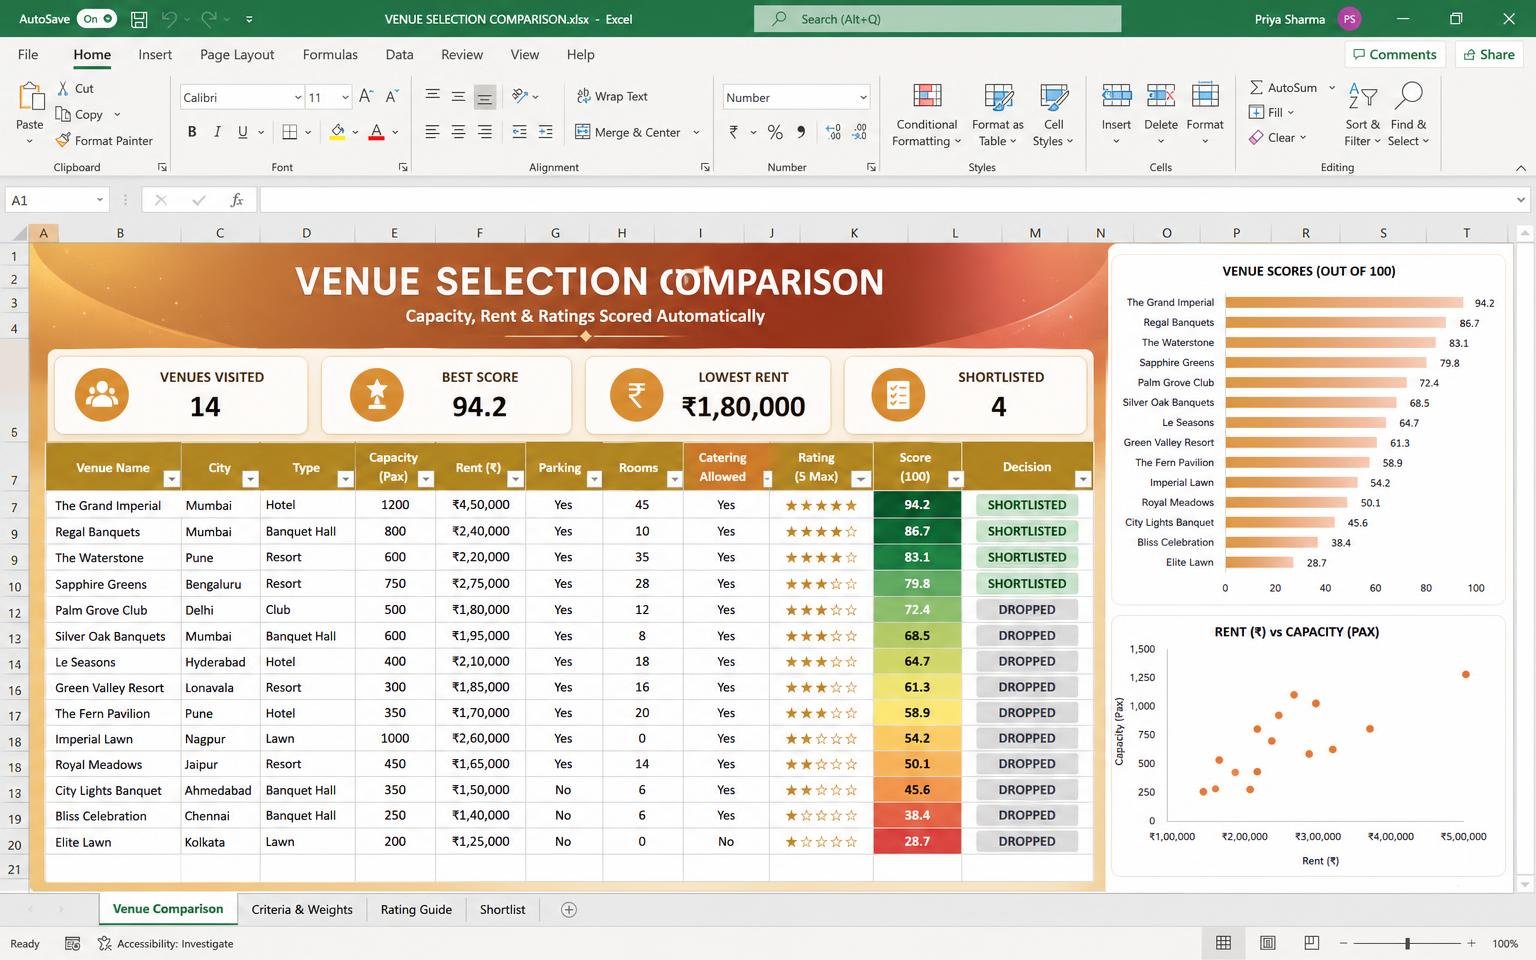Click the formula bar input area
1536x960 pixels.
pos(888,200)
